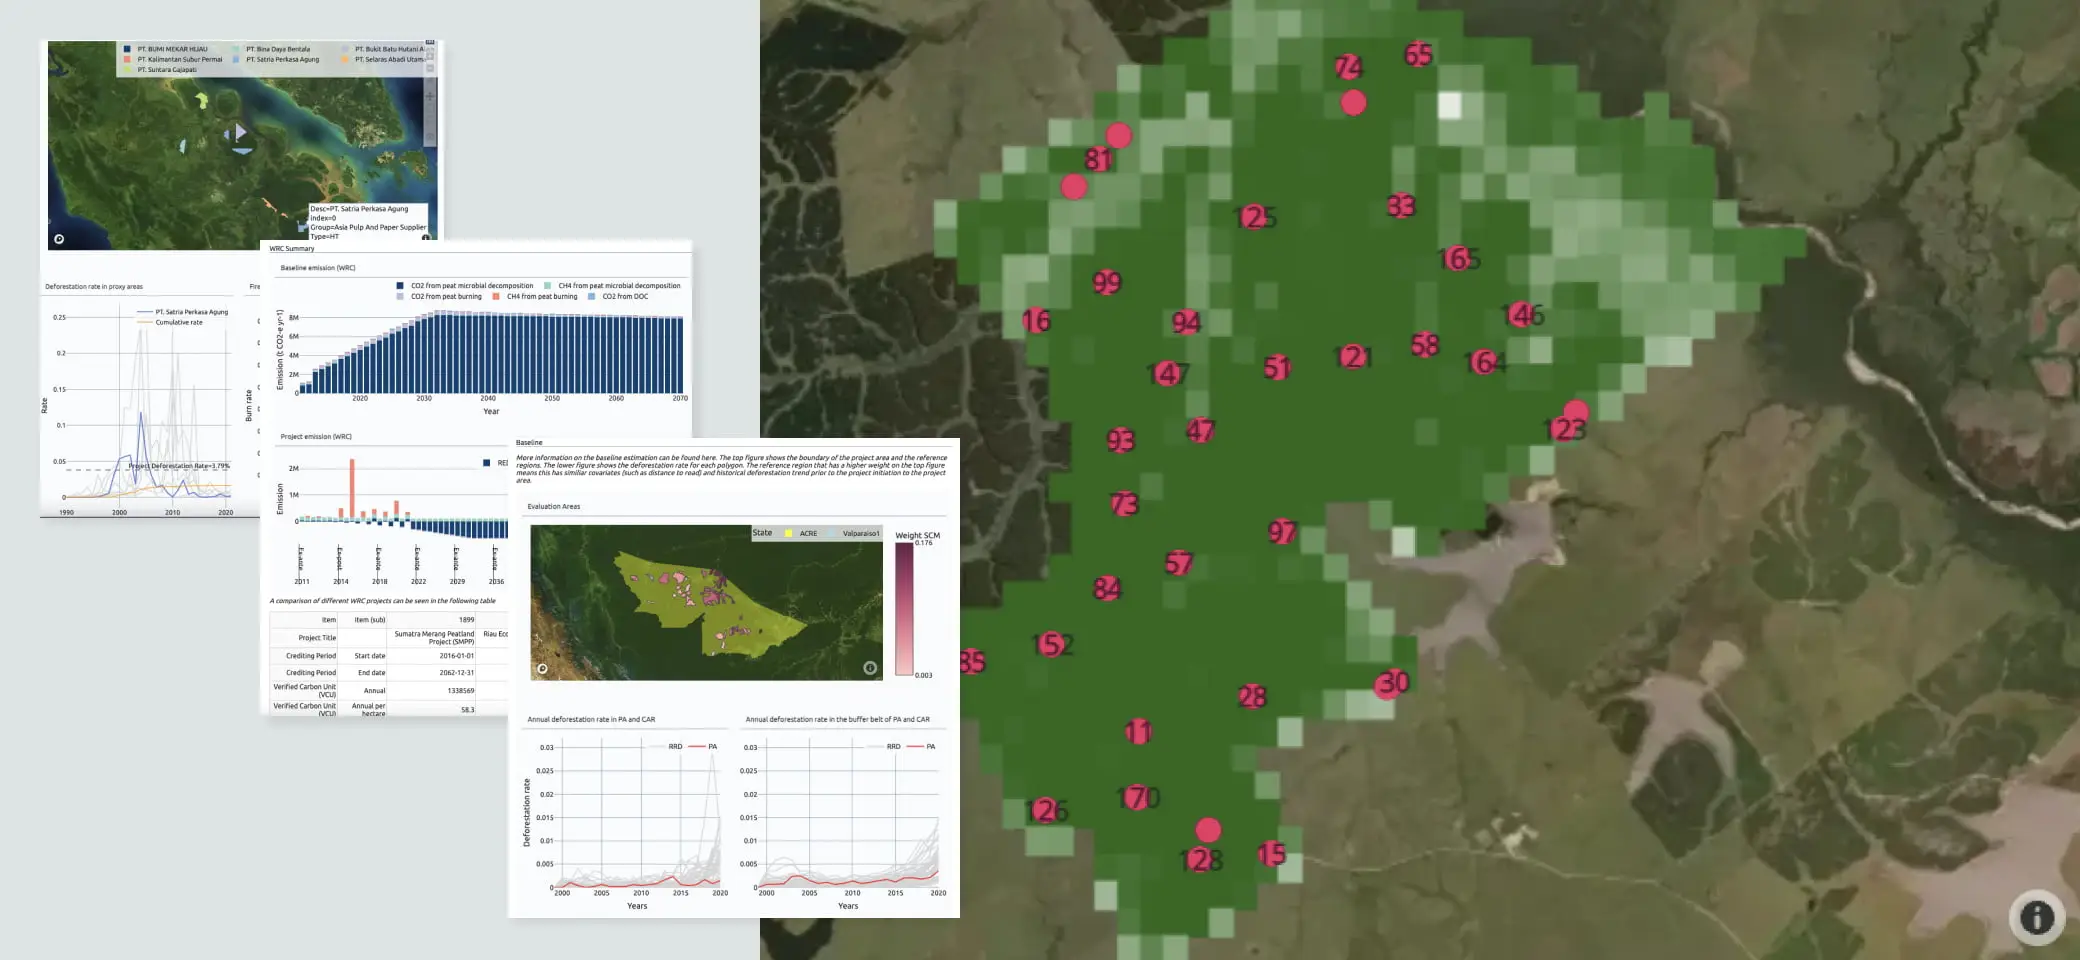Click the yellow ACRE color swatch
The height and width of the screenshot is (960, 2080).
[789, 534]
